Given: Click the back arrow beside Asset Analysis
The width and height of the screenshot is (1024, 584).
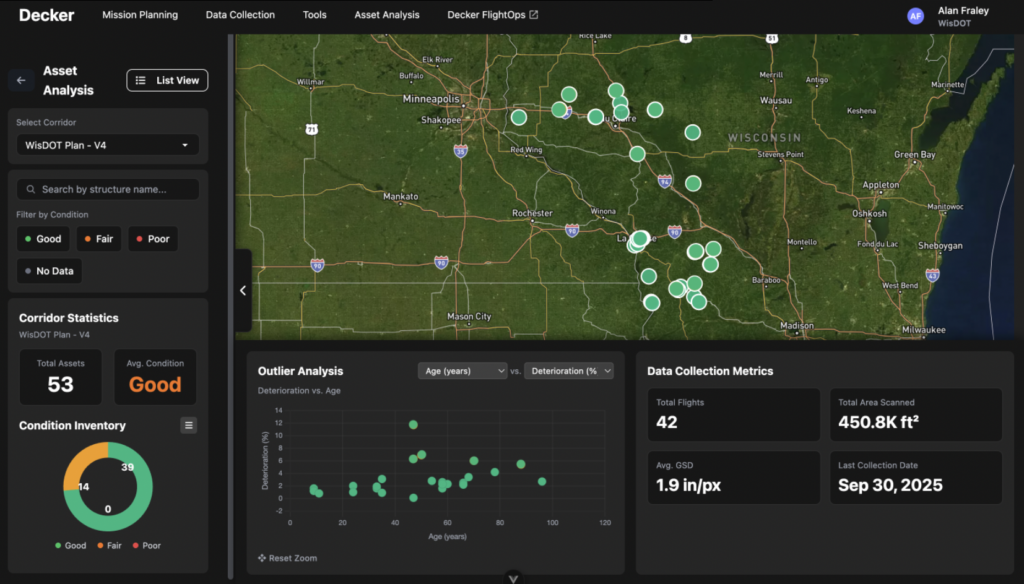Looking at the screenshot, I should pos(21,80).
